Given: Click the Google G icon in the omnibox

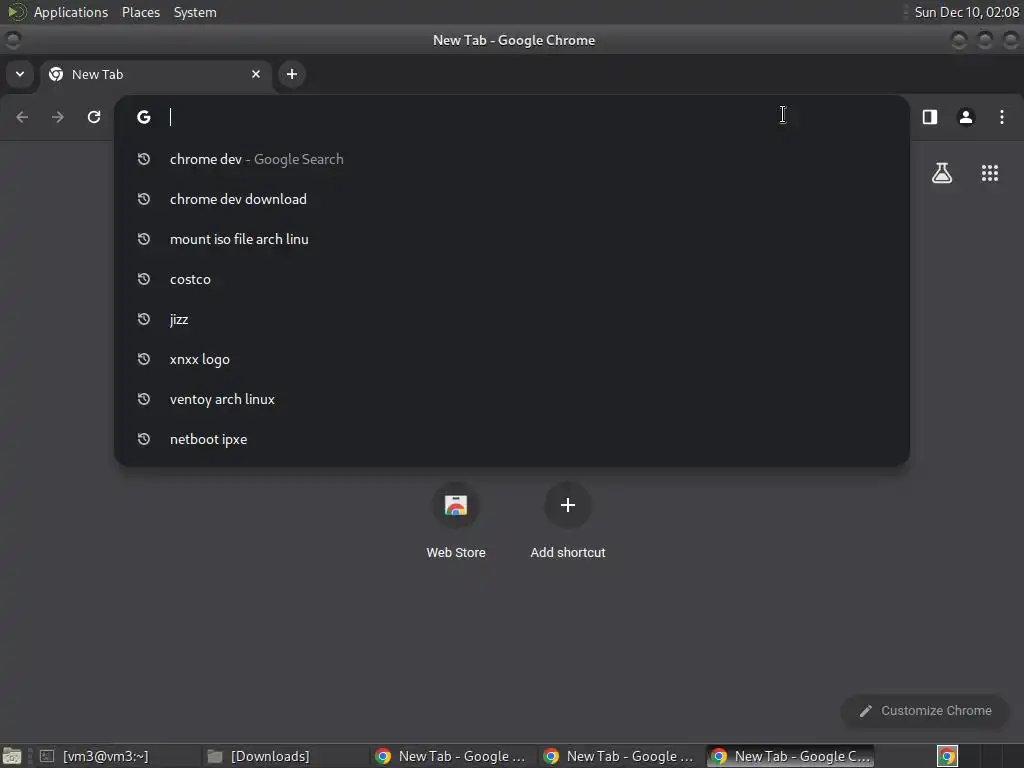Looking at the screenshot, I should click(x=144, y=117).
